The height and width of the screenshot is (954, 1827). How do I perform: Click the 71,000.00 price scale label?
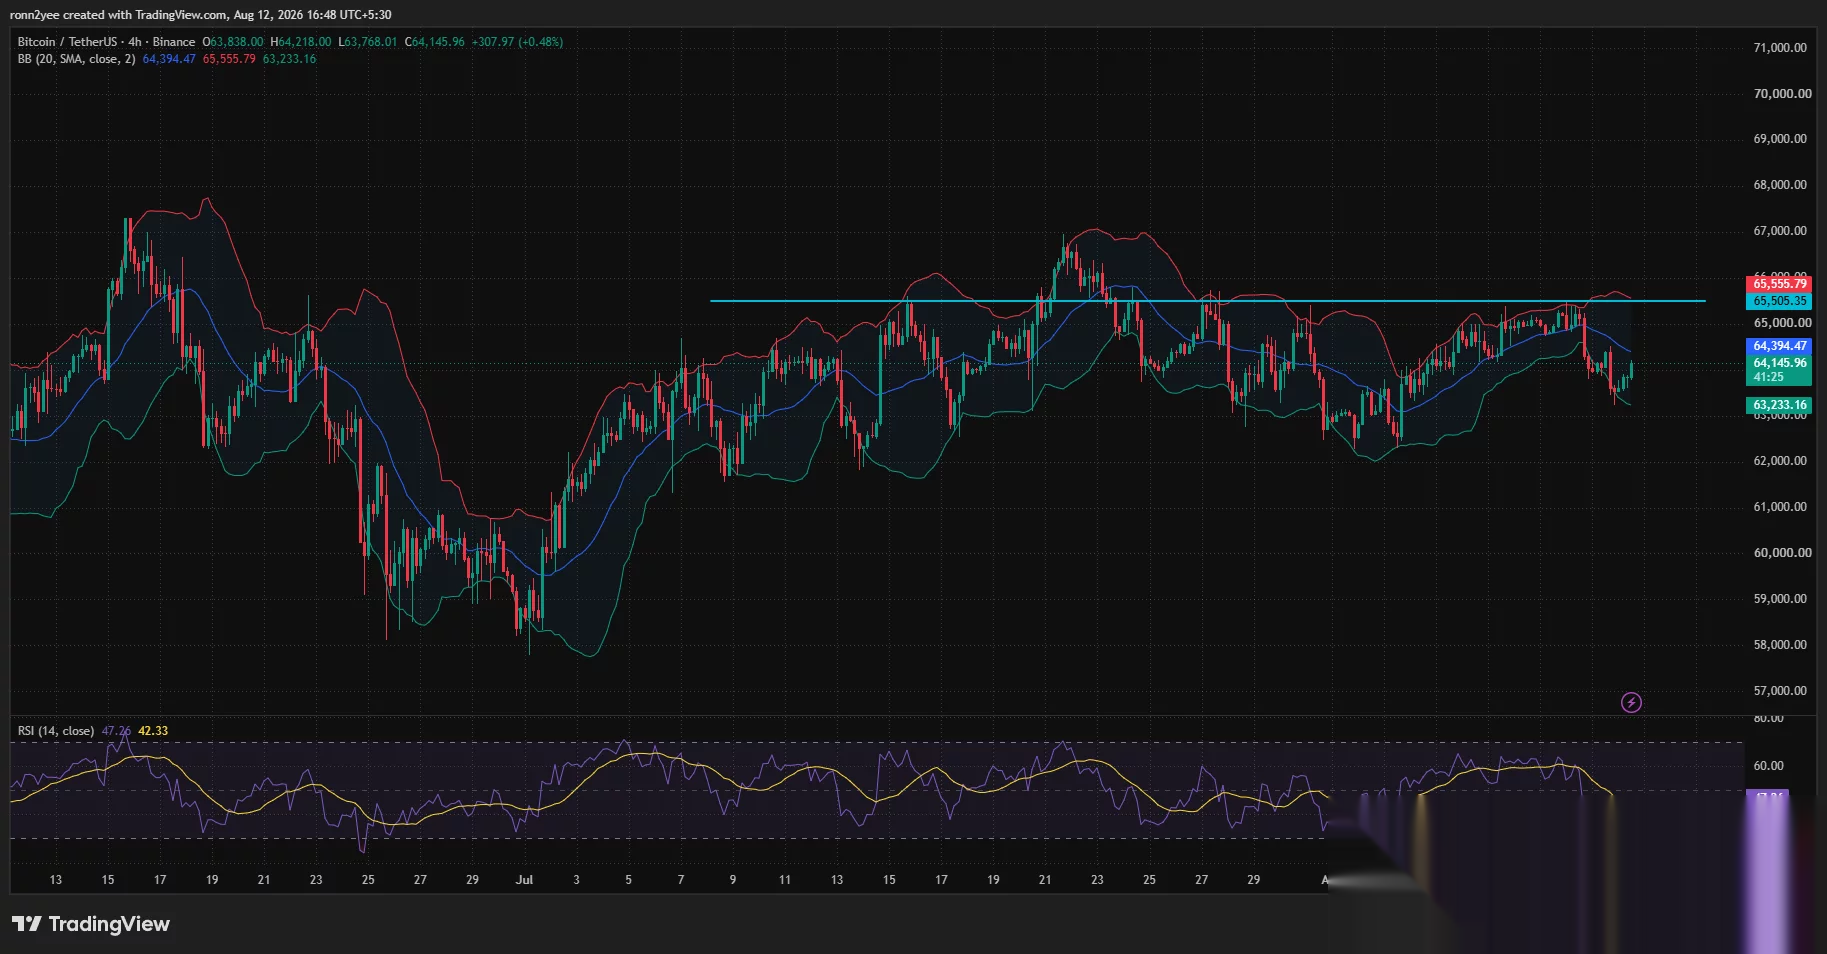1780,48
